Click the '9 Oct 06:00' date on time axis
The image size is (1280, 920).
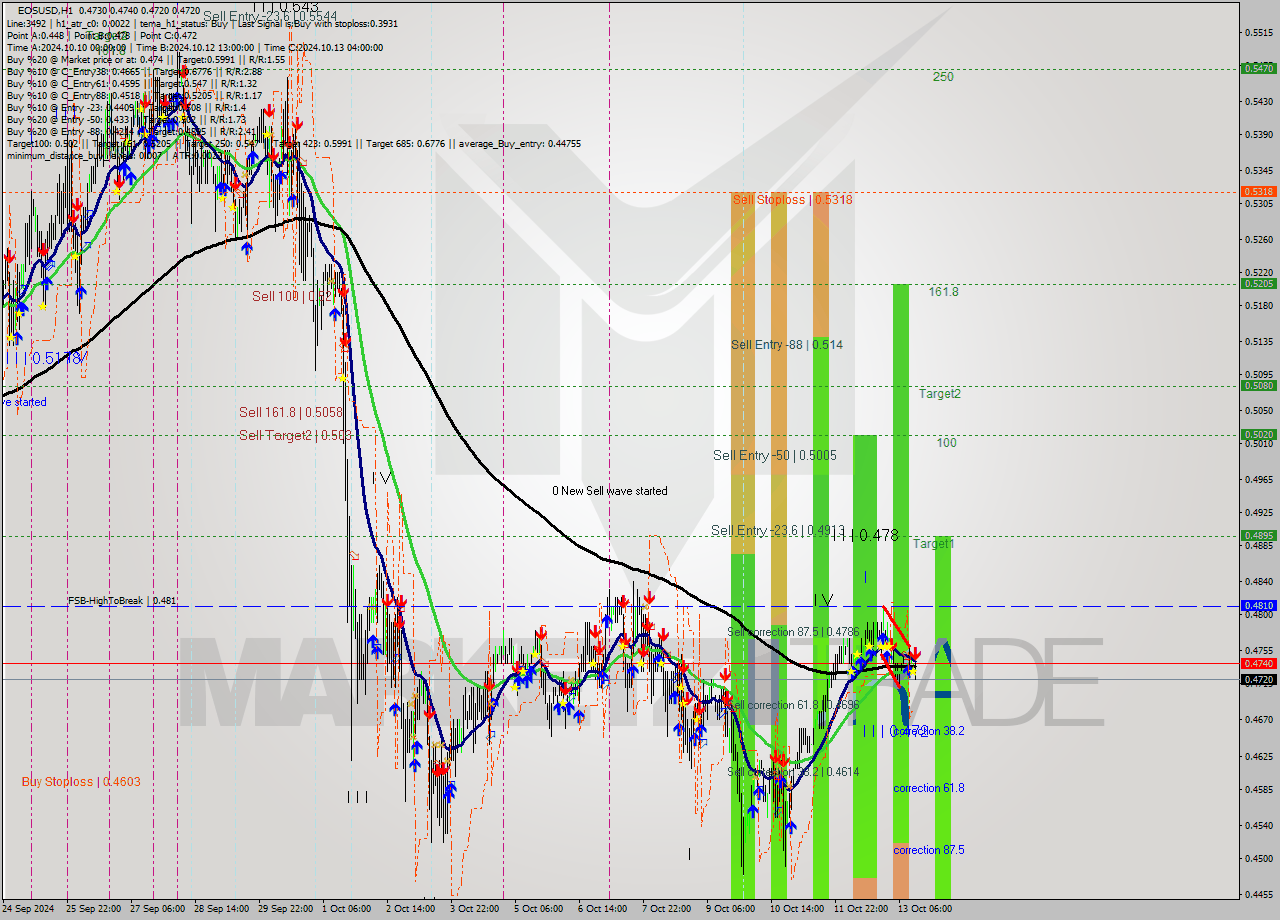tap(730, 909)
